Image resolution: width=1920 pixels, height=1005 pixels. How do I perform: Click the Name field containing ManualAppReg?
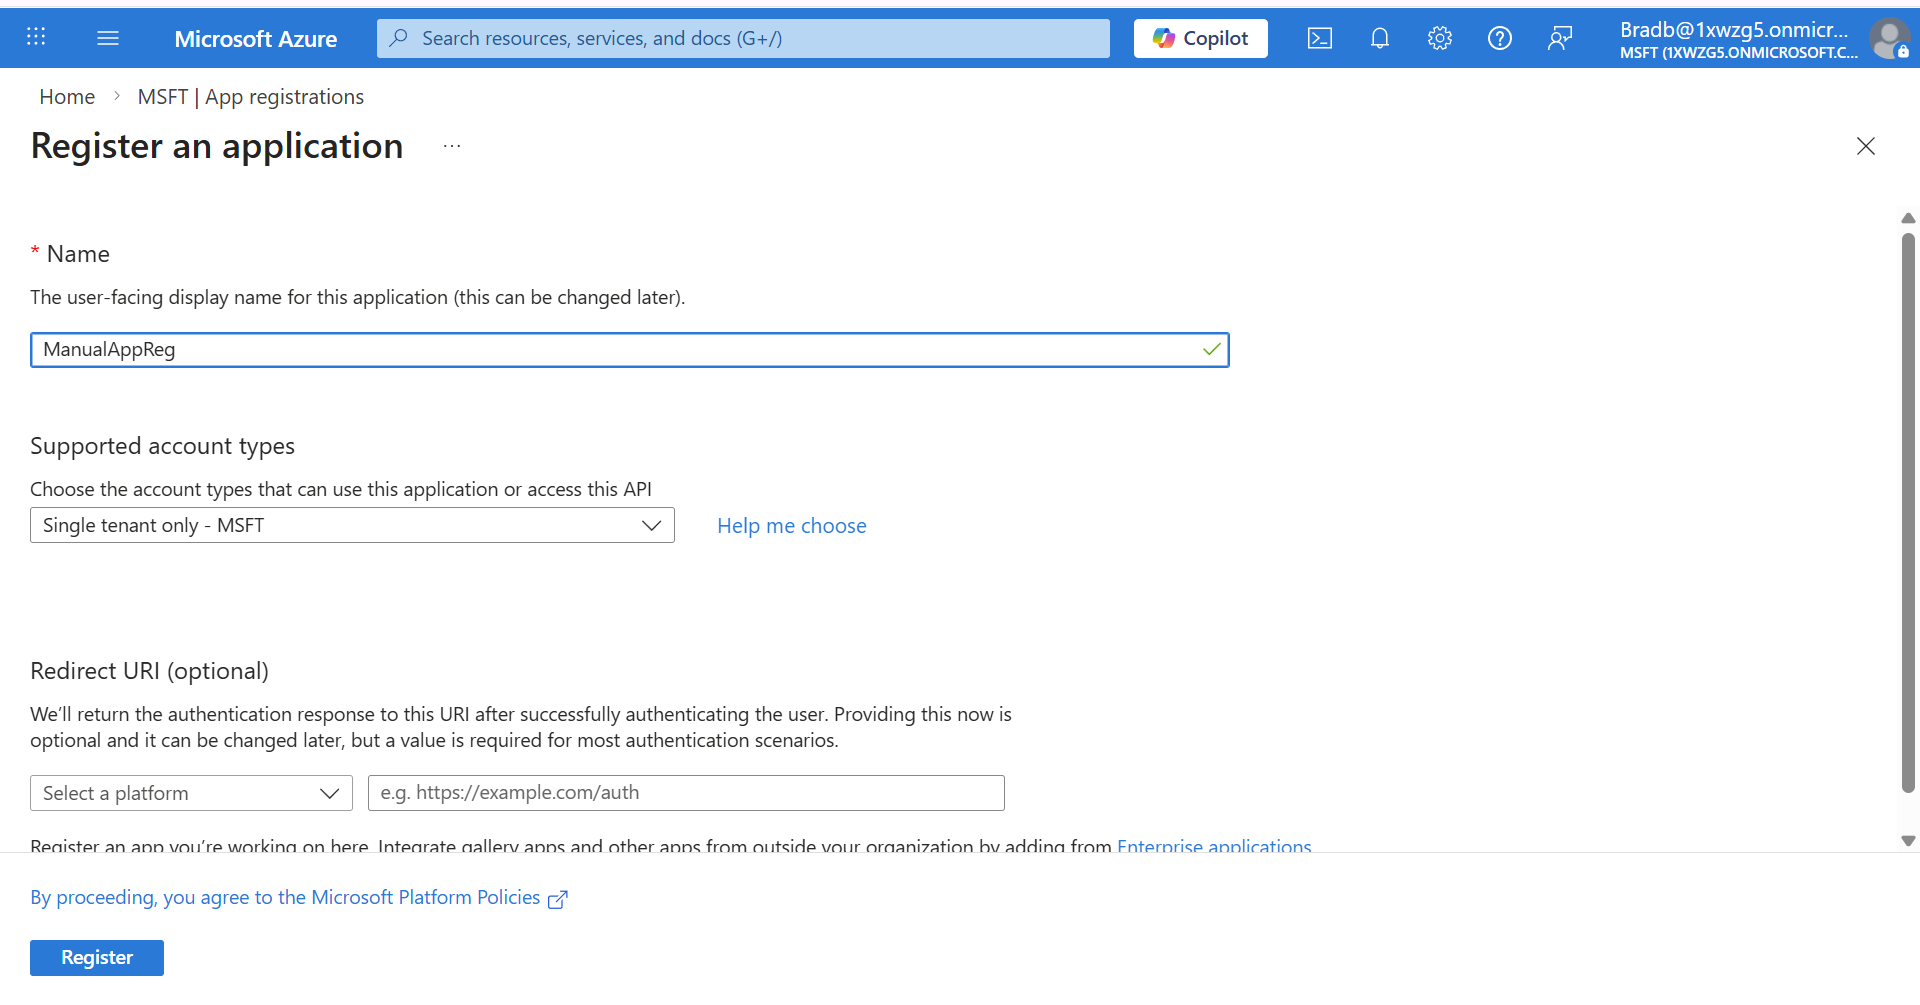620,350
